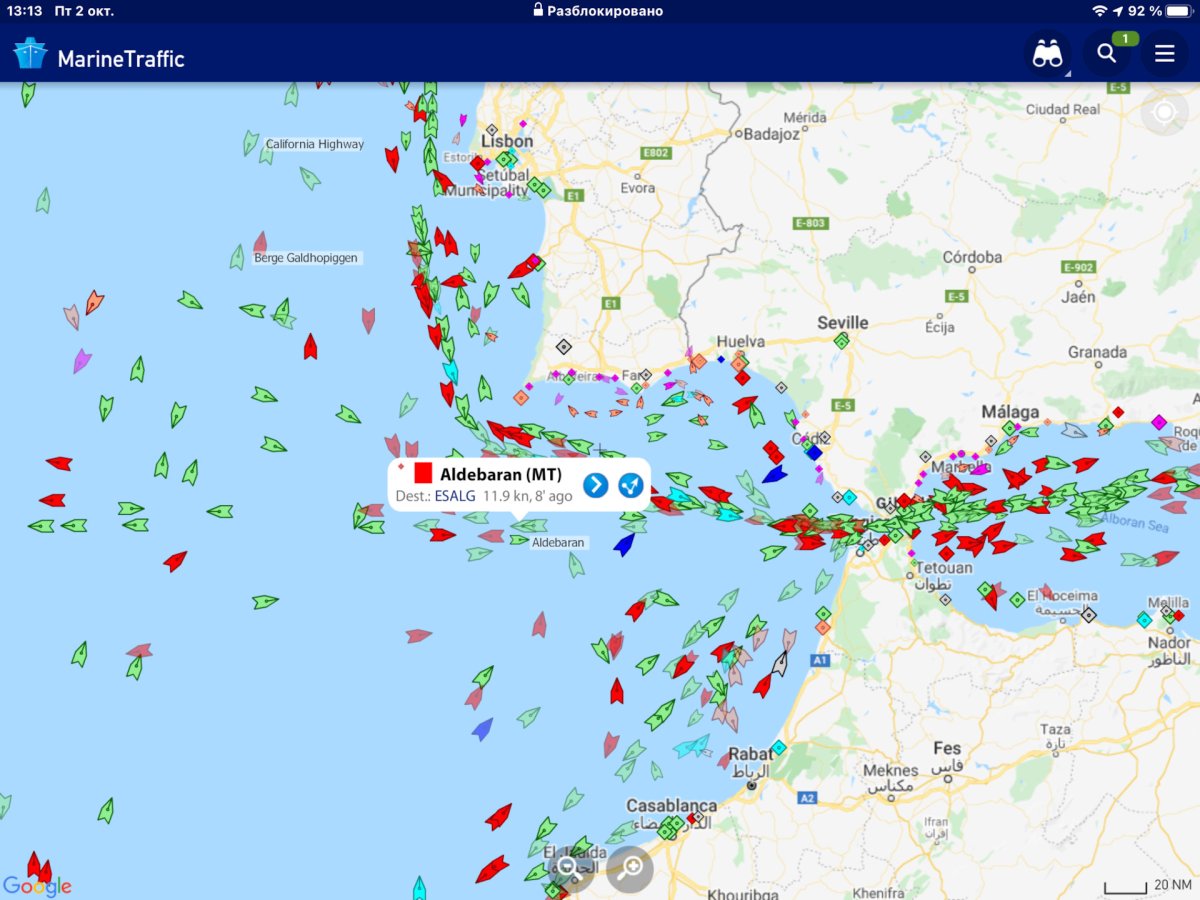Center the map with the locate-me button
This screenshot has width=1200, height=900.
tap(1164, 113)
